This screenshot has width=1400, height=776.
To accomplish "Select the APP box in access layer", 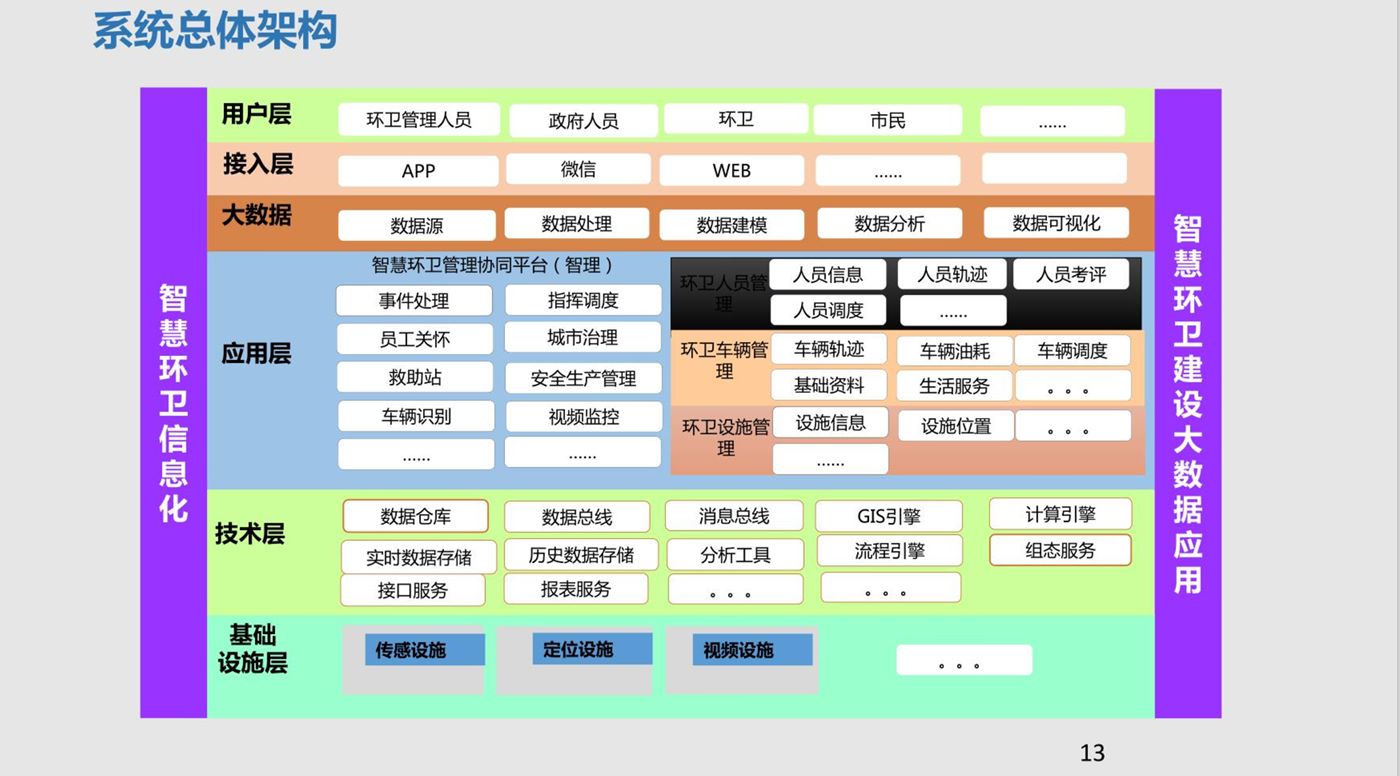I will pyautogui.click(x=418, y=171).
